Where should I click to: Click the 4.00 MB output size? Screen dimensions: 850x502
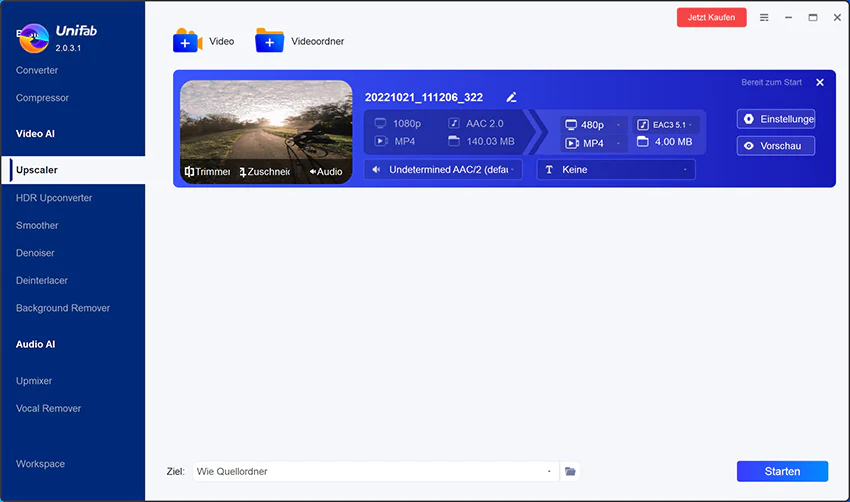673,141
